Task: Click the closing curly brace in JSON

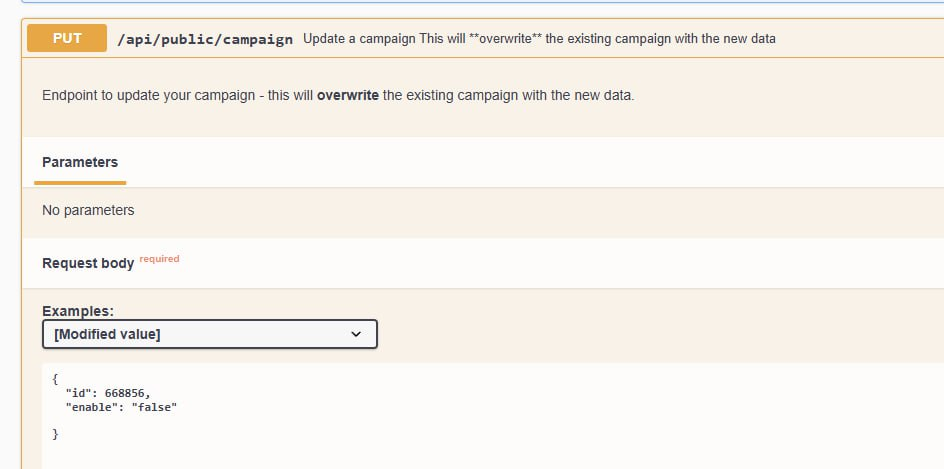Action: [x=55, y=434]
